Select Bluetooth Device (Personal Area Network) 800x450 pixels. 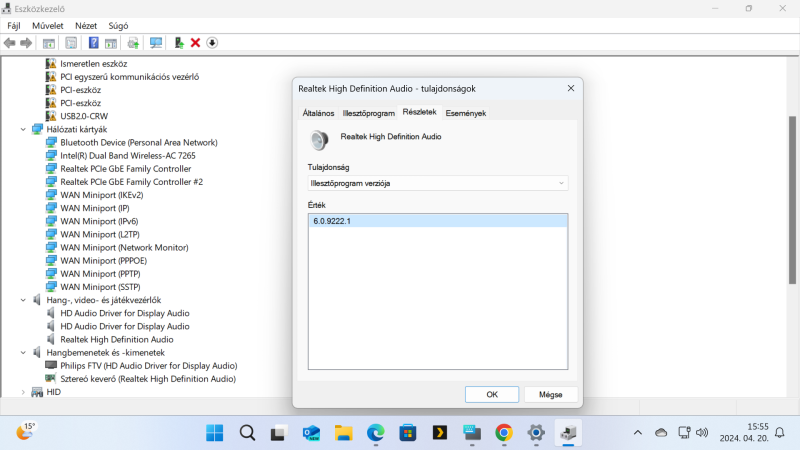point(139,142)
